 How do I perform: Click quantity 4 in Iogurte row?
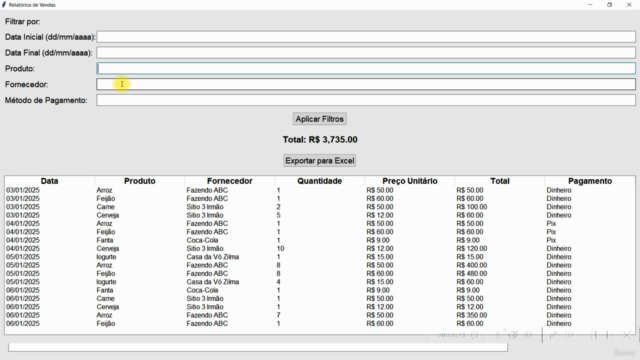pyautogui.click(x=278, y=282)
